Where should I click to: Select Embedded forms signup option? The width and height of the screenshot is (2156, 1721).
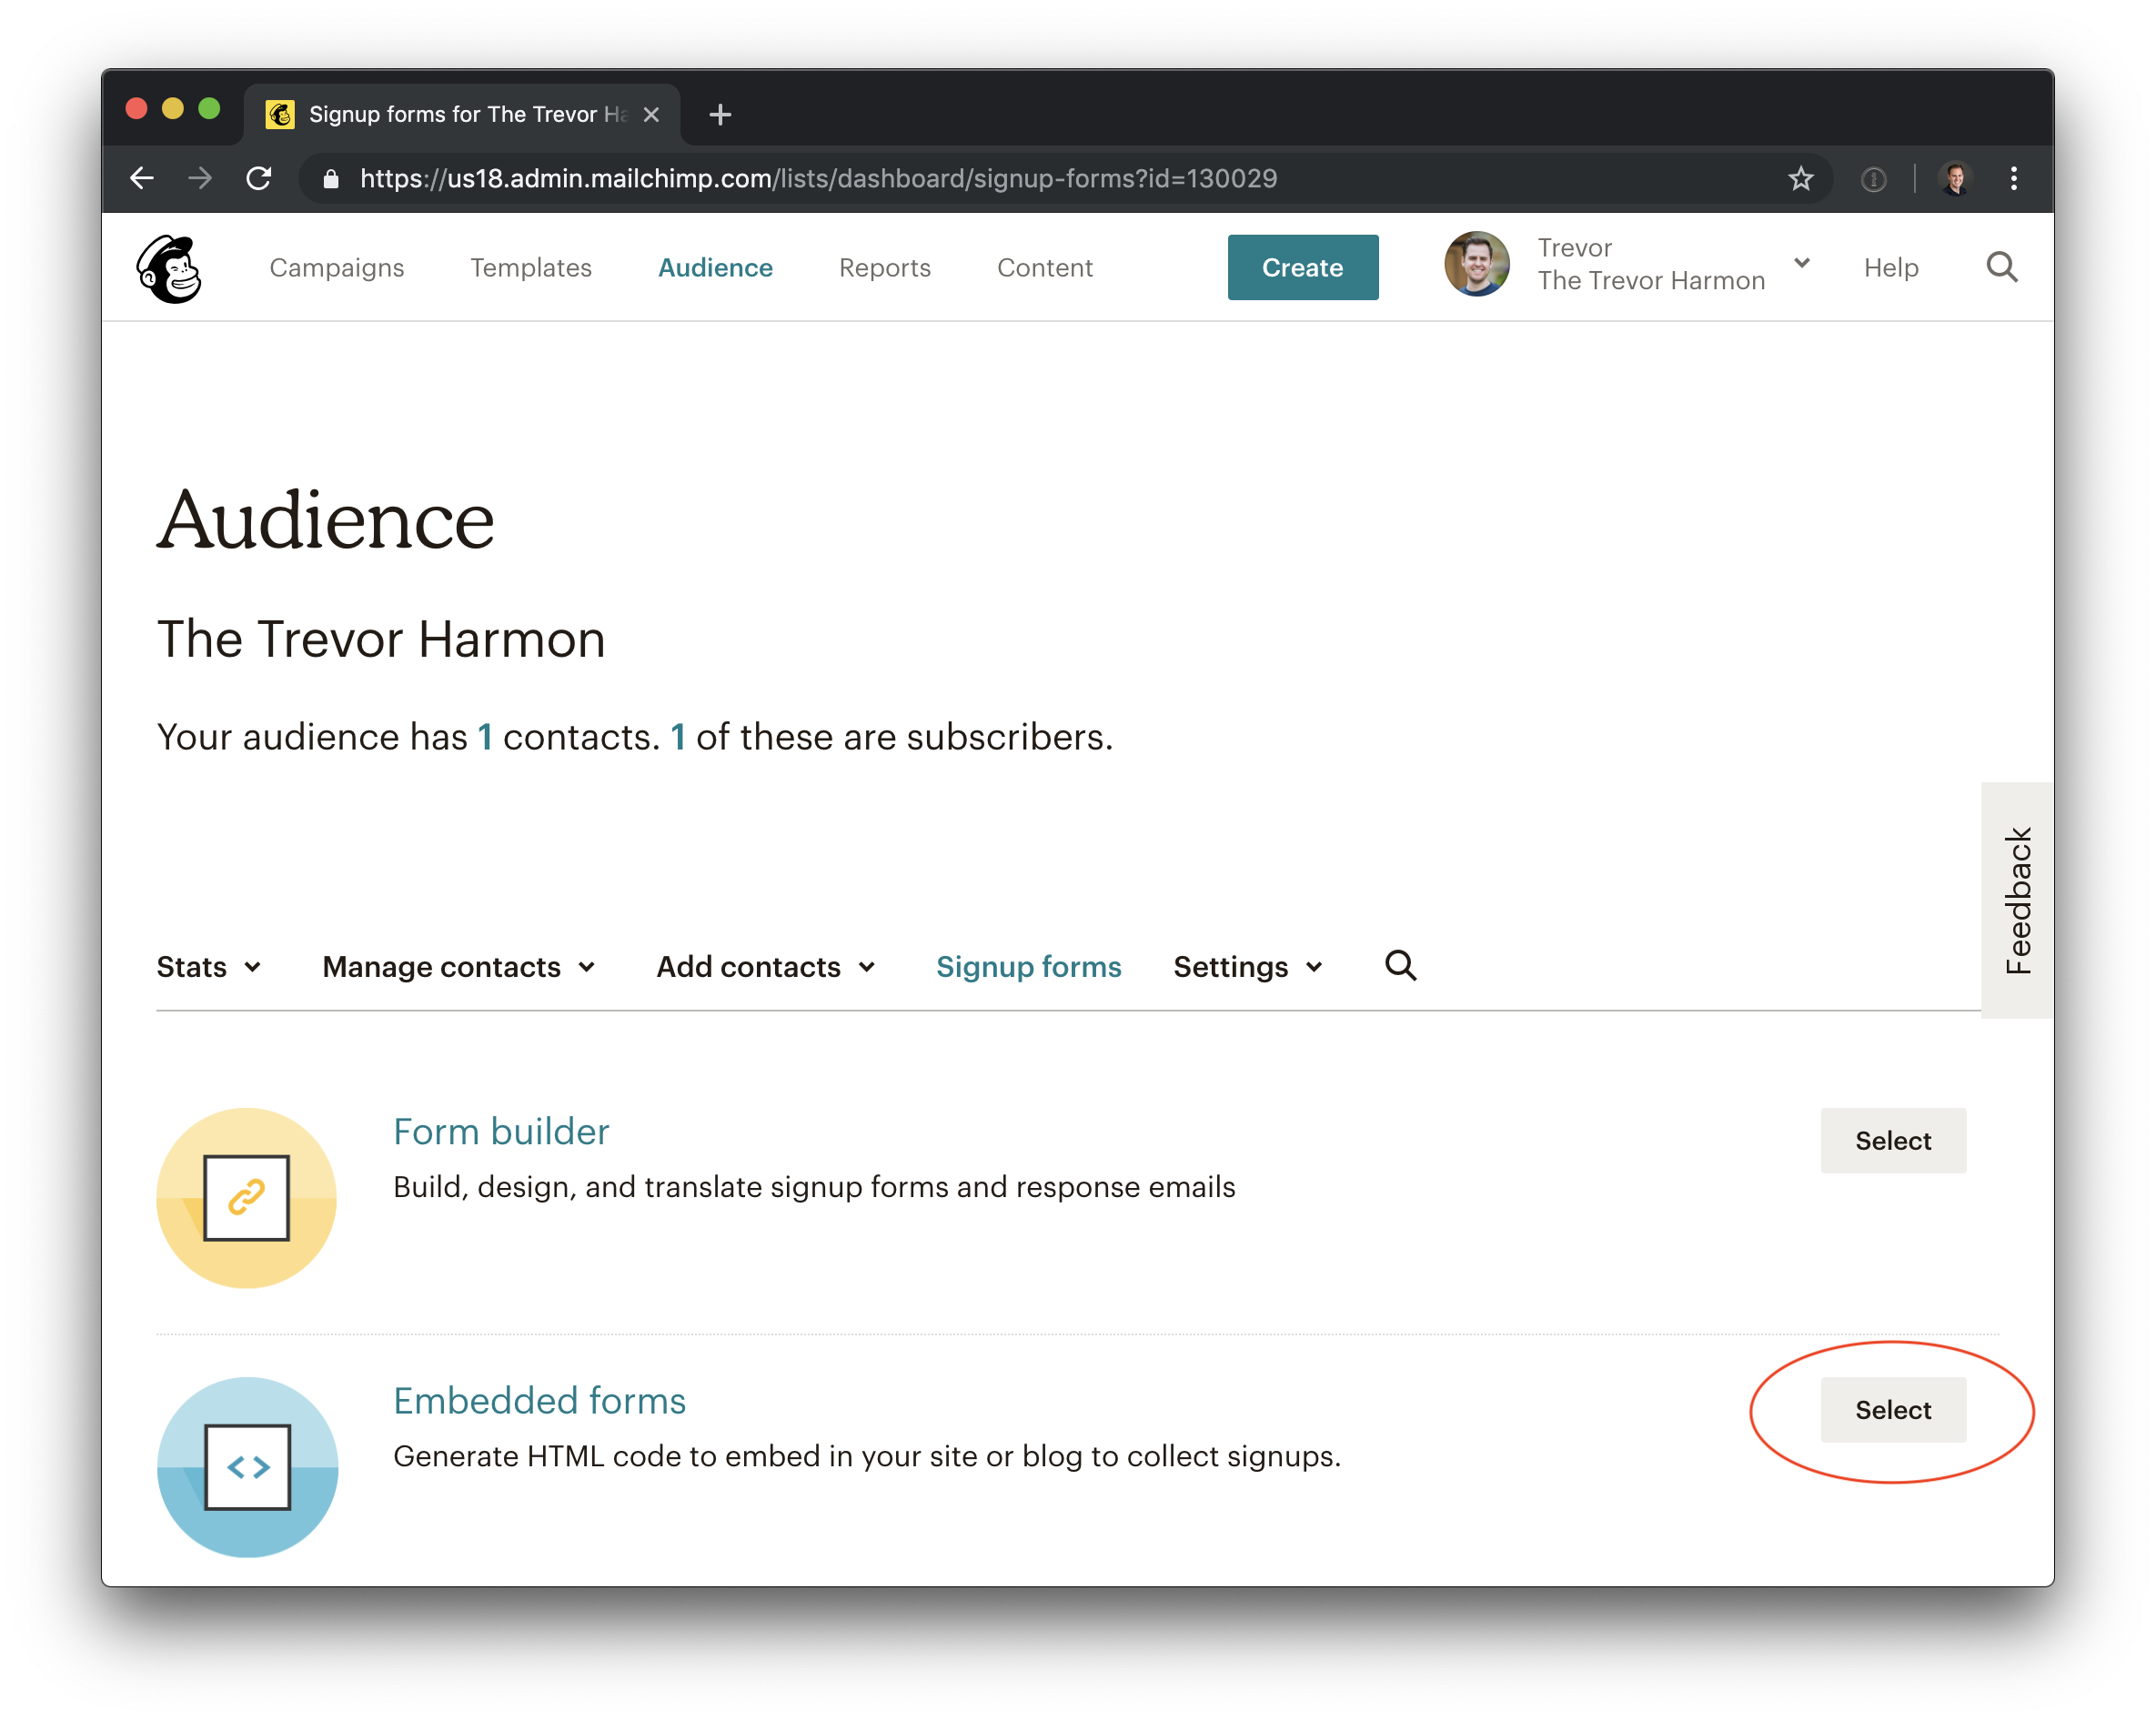pyautogui.click(x=1894, y=1410)
